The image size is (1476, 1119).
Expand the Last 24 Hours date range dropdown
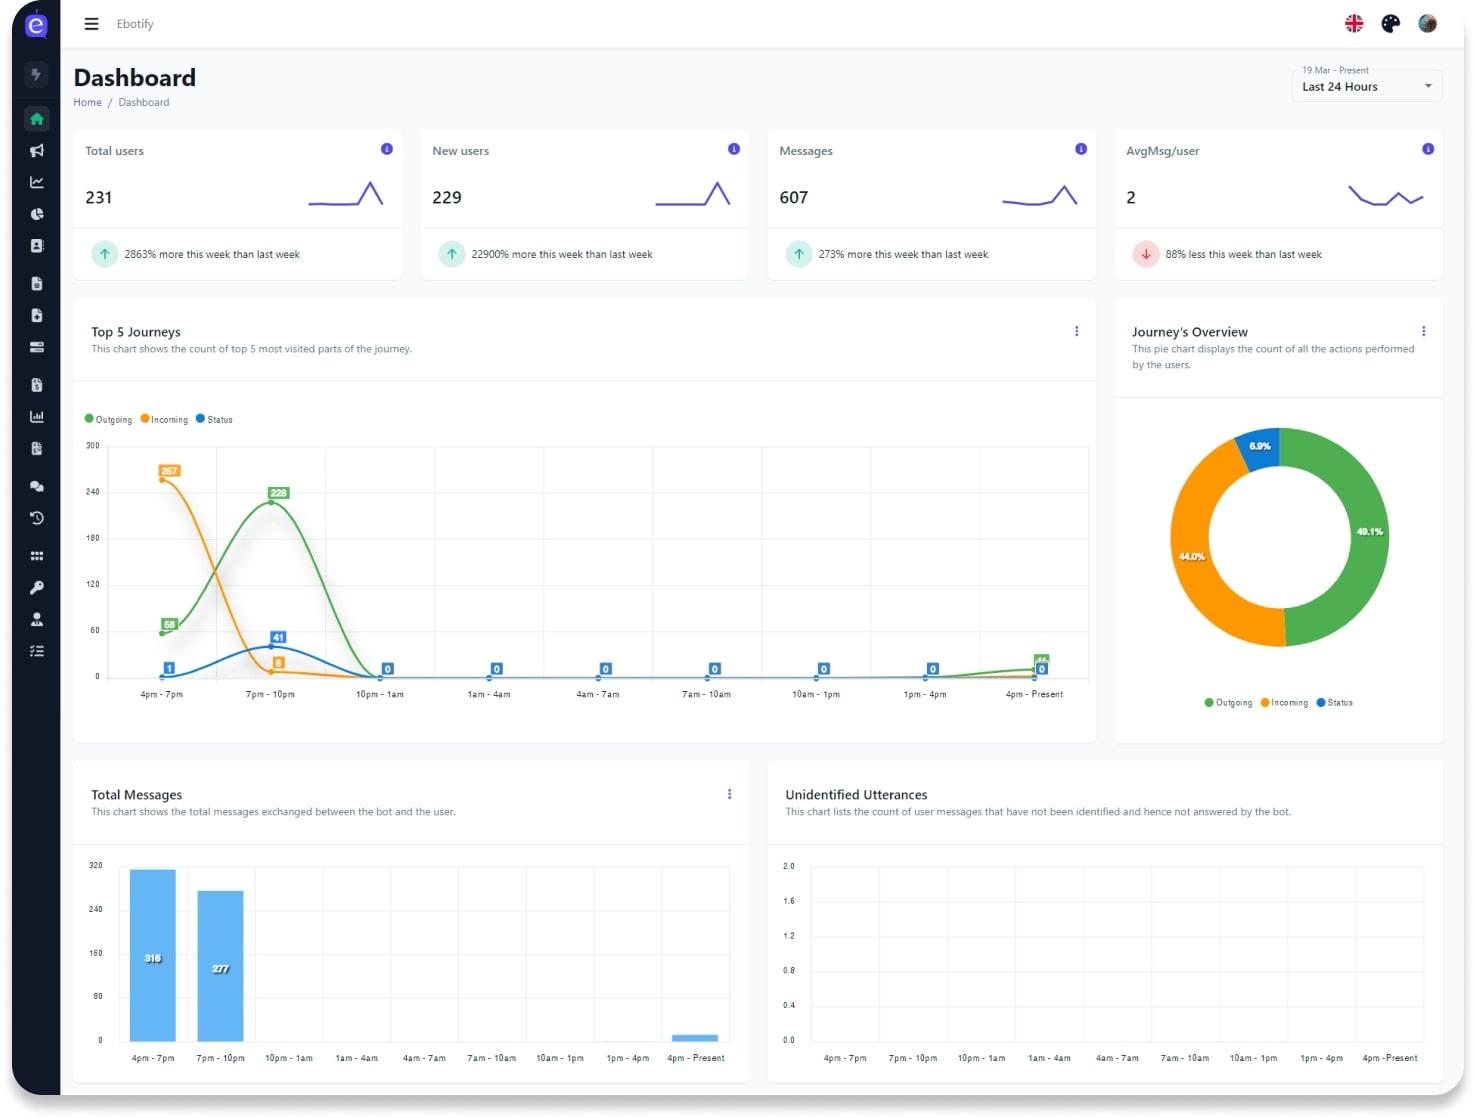(x=1366, y=85)
